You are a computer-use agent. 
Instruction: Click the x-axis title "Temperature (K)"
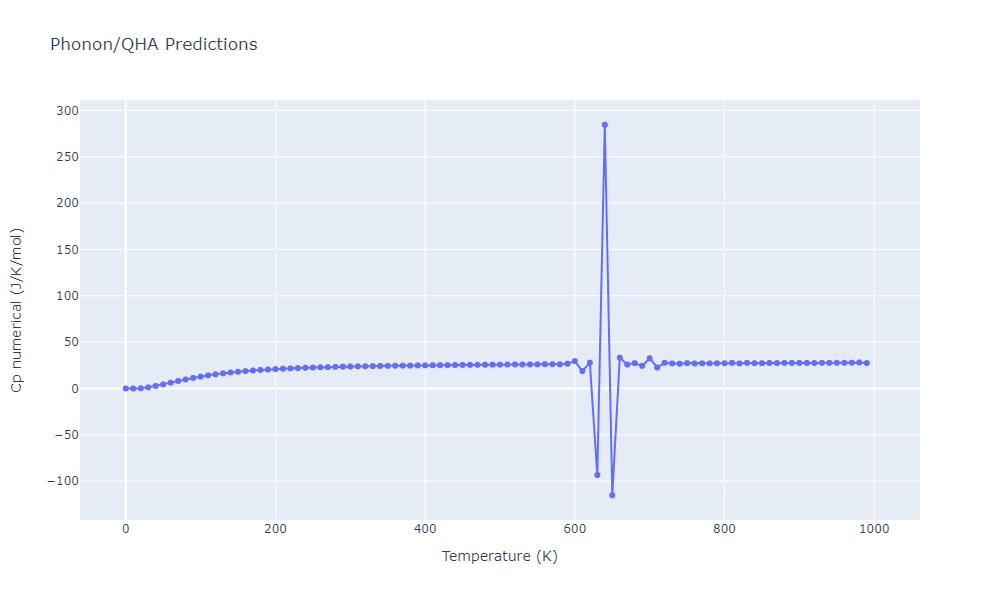499,556
